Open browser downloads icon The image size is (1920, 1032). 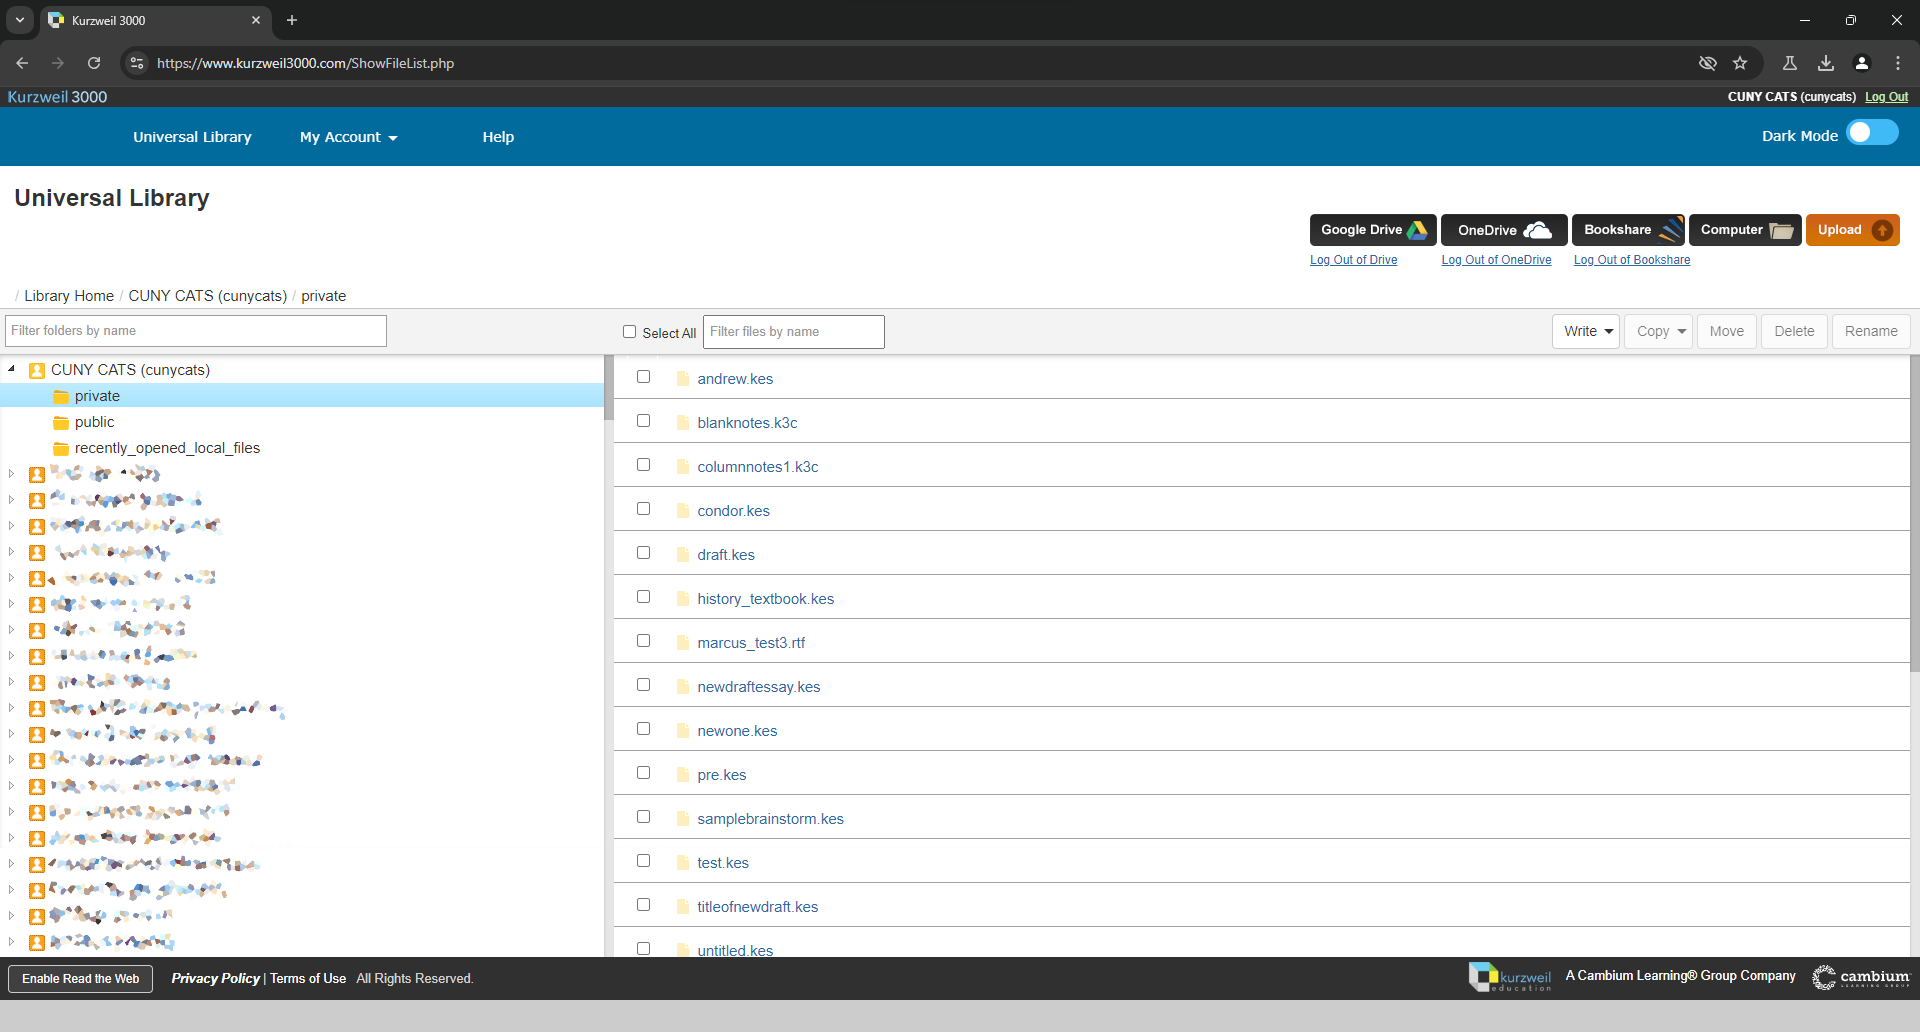(1826, 63)
